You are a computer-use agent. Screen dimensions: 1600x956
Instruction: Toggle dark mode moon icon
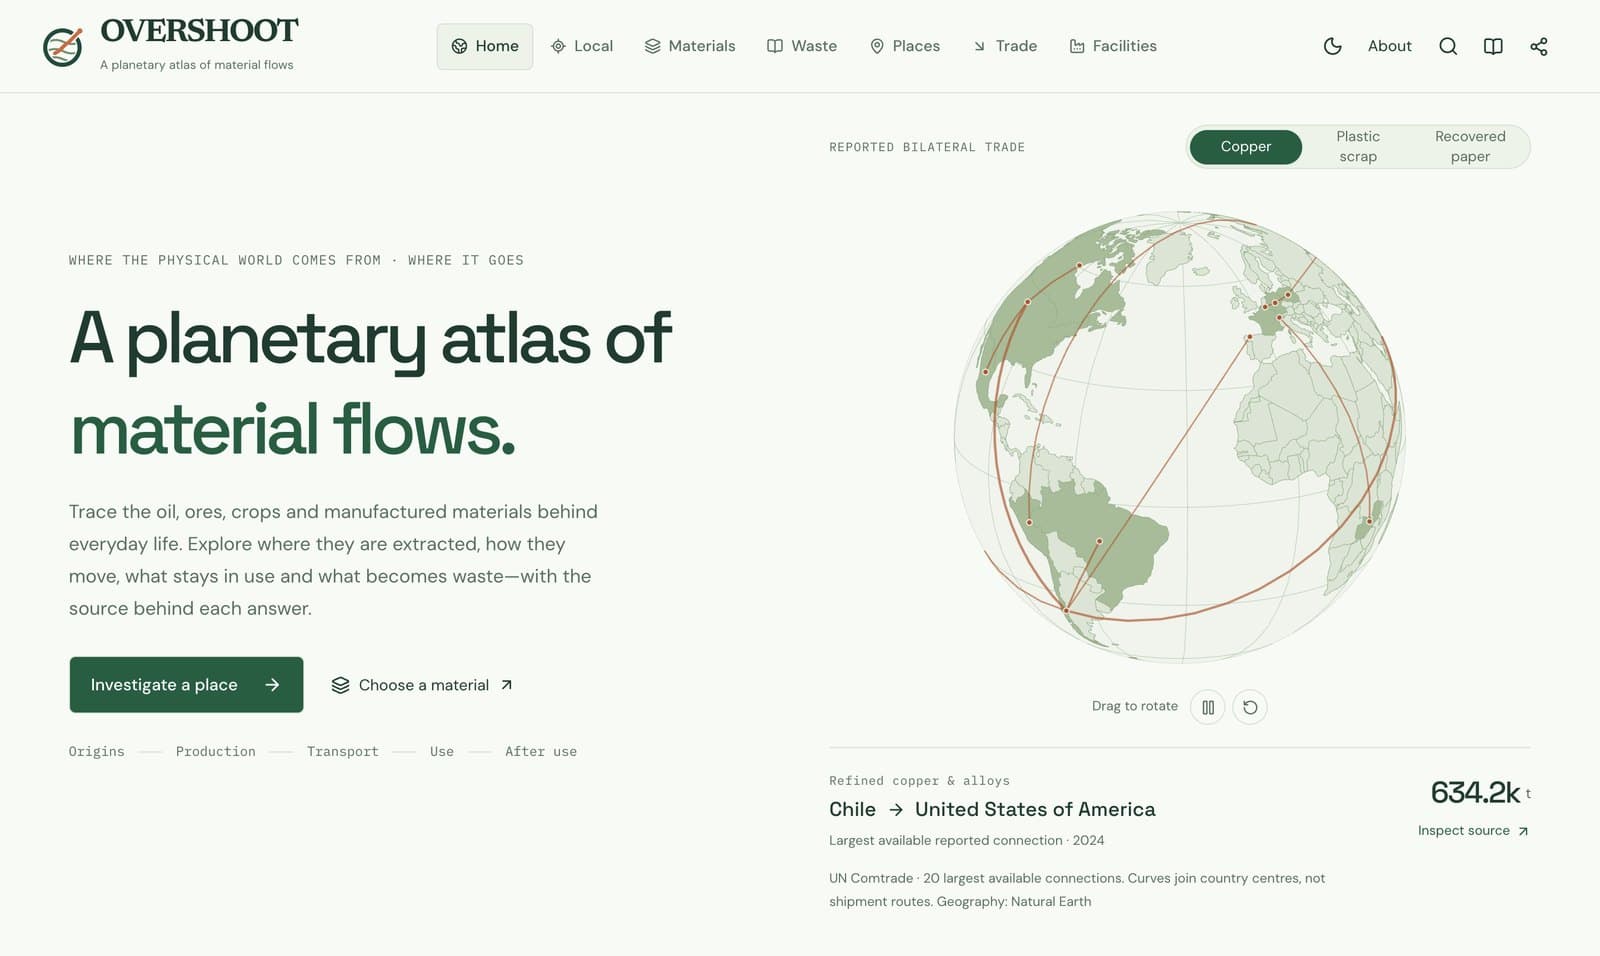1332,46
